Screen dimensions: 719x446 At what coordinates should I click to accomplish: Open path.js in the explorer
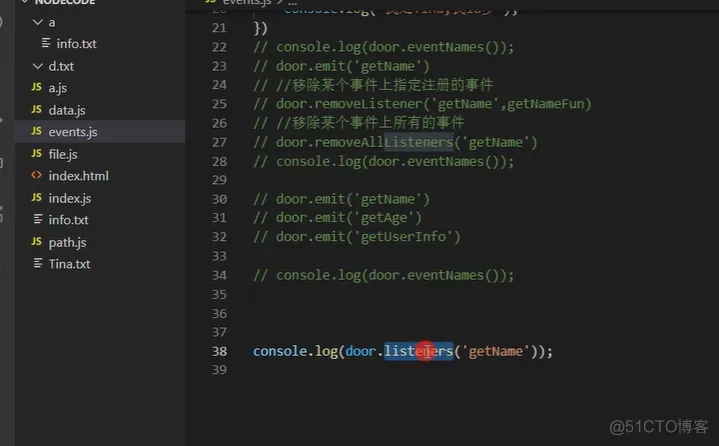pyautogui.click(x=67, y=242)
